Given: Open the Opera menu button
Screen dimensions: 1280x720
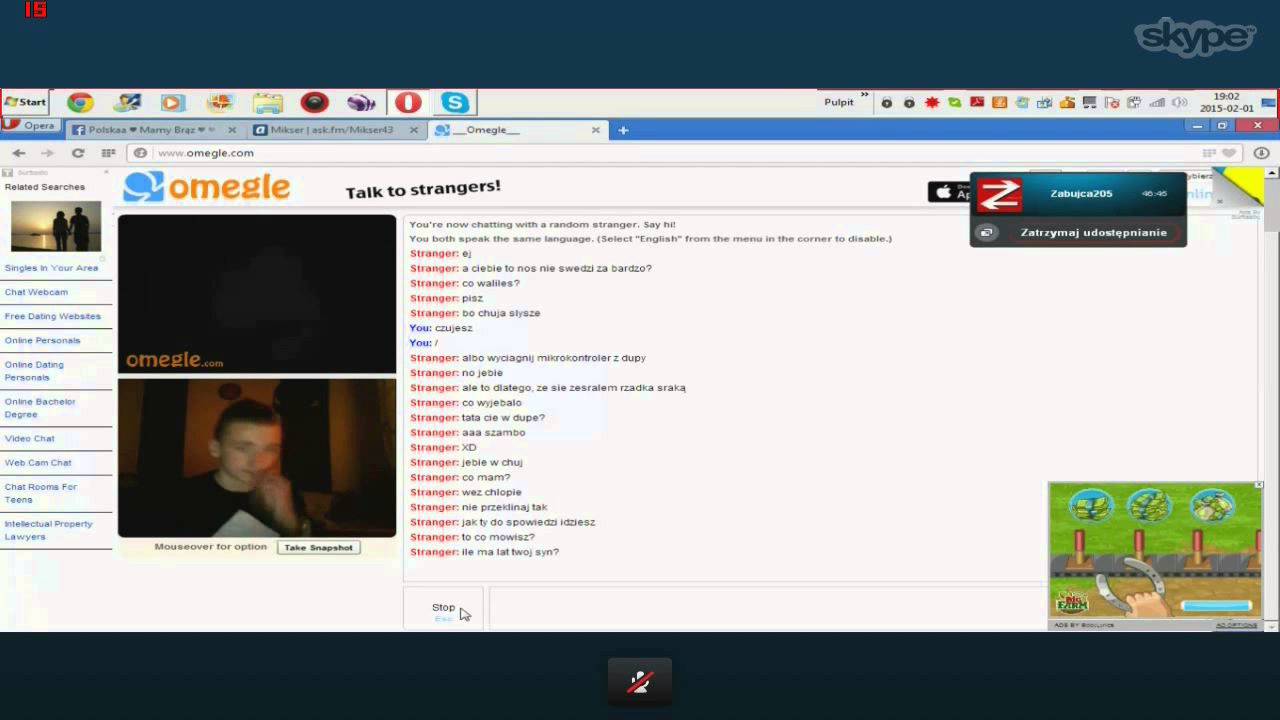Looking at the screenshot, I should point(30,126).
